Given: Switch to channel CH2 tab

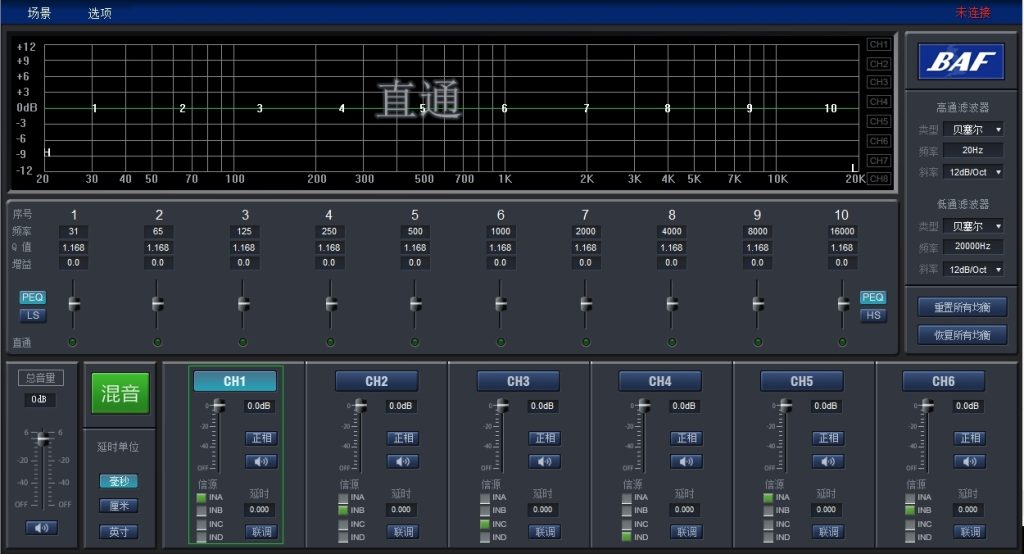Looking at the screenshot, I should point(377,381).
